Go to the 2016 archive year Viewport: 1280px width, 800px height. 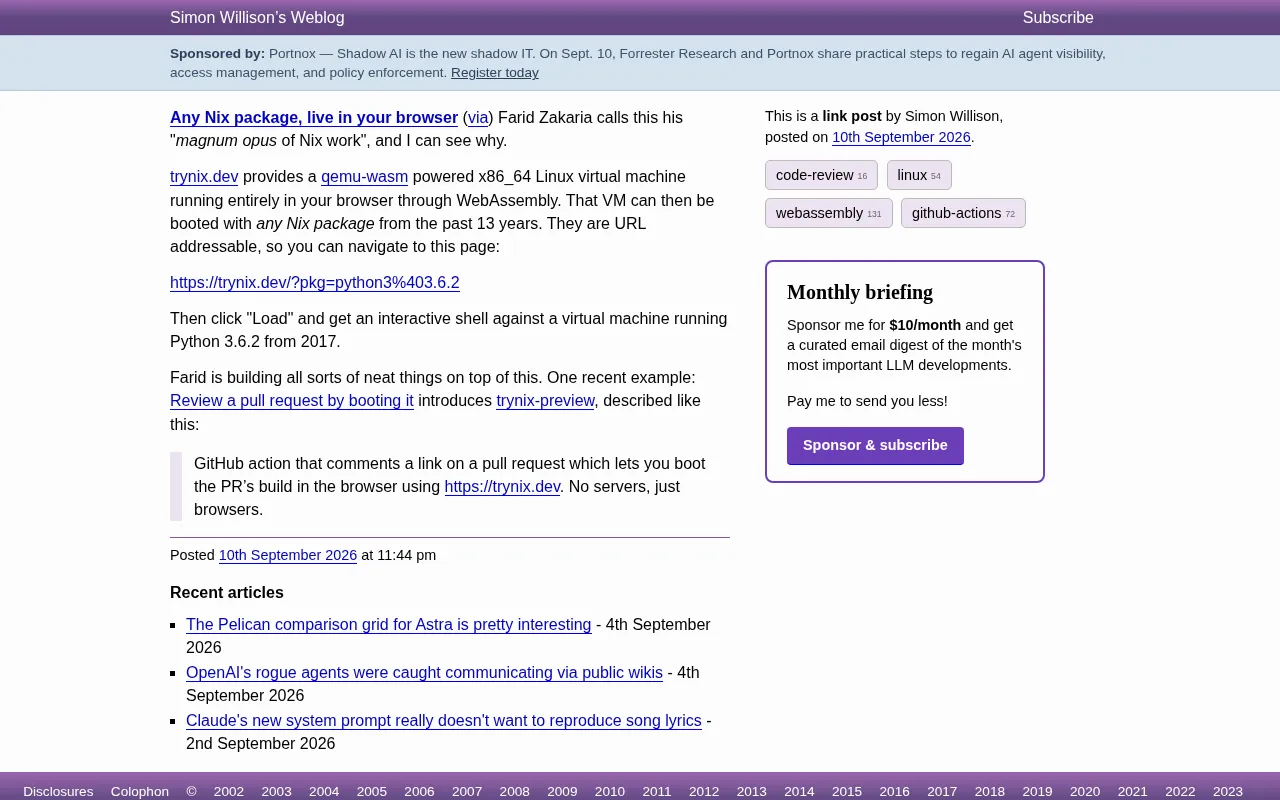(x=895, y=791)
